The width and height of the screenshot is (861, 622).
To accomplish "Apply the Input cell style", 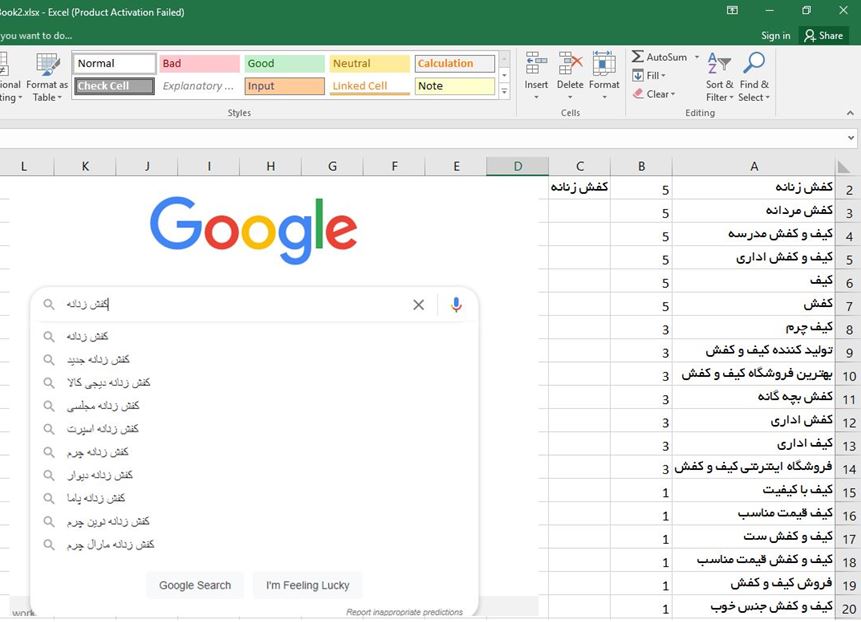I will click(x=284, y=86).
